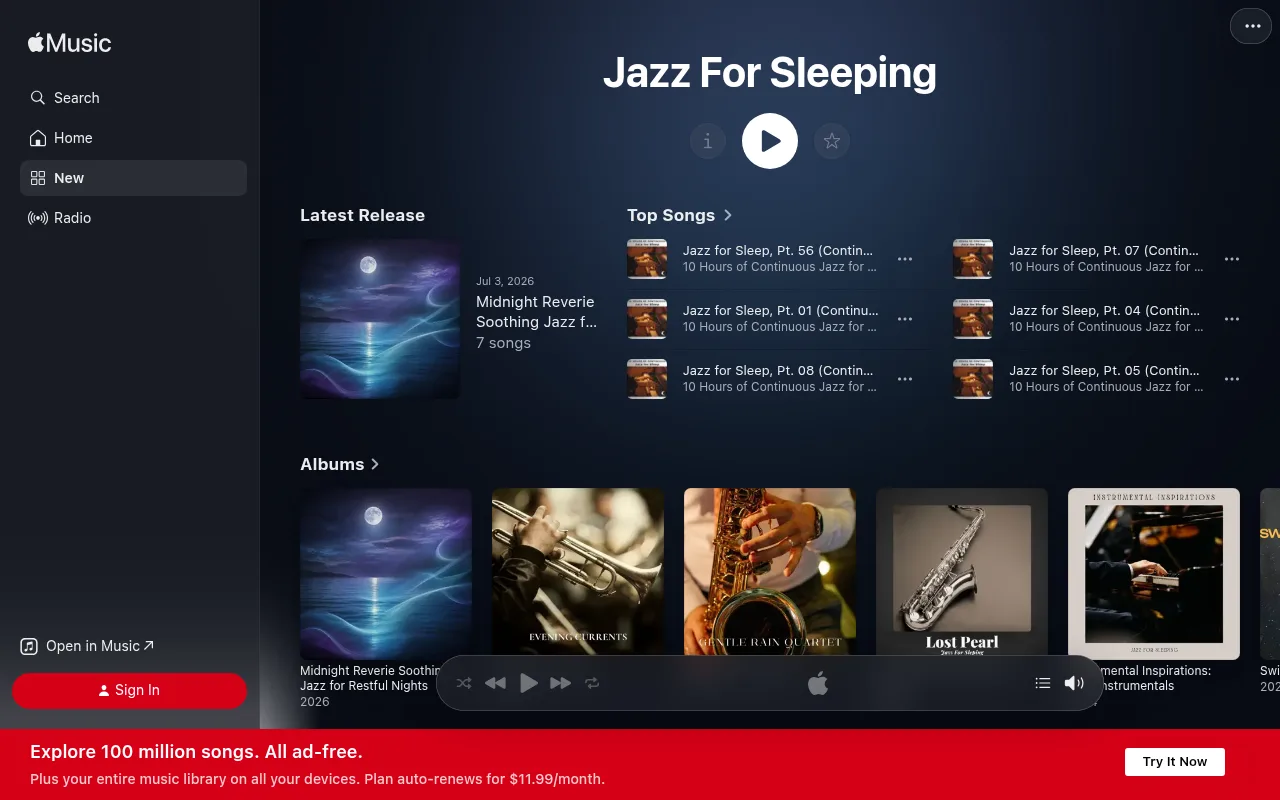Image resolution: width=1280 pixels, height=800 pixels.
Task: Favorite the artist with the star icon
Action: (832, 141)
